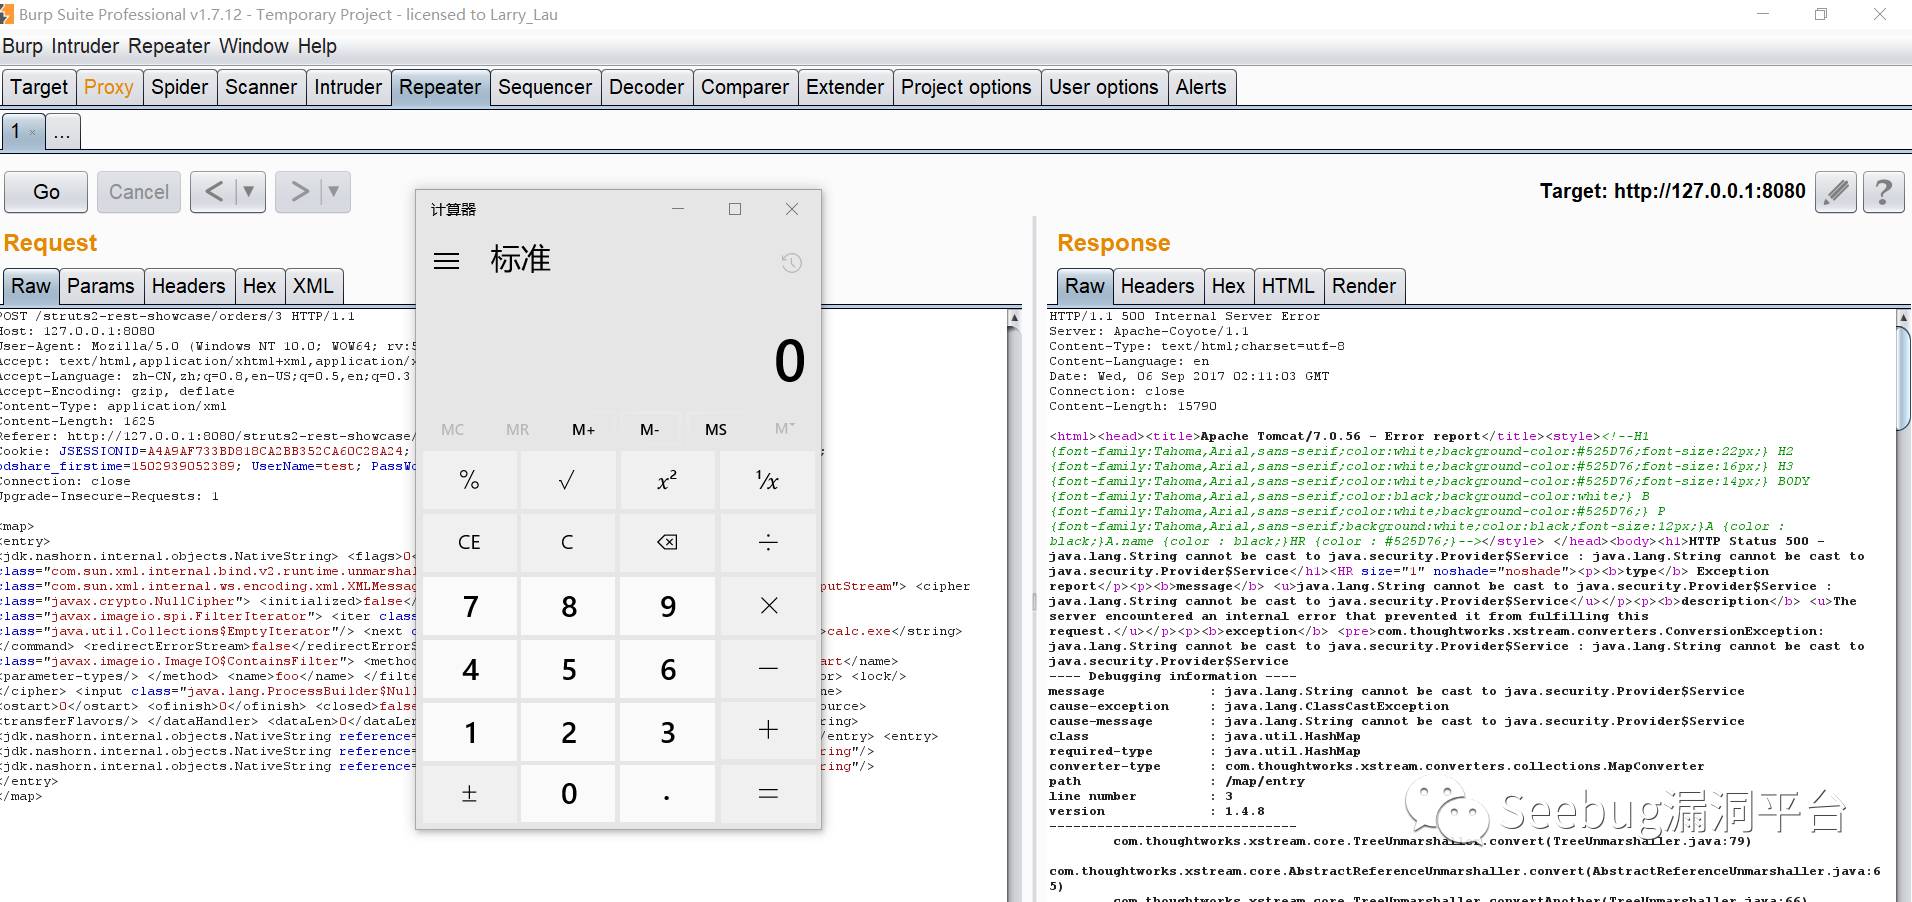Show request XML tab
Screen dimensions: 1912x902
[x=313, y=286]
